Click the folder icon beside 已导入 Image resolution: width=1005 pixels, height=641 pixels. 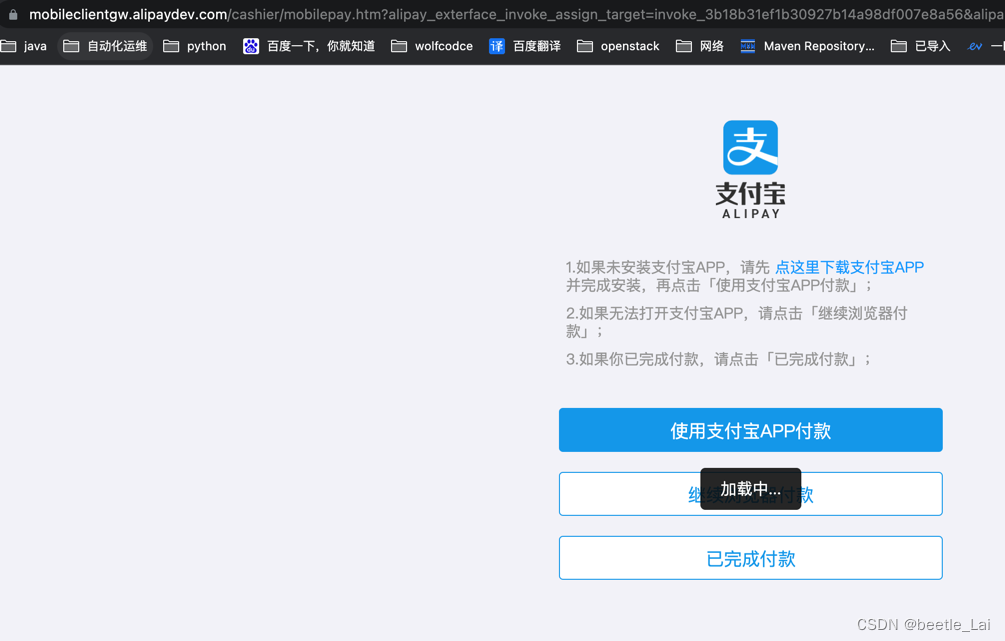[x=899, y=46]
